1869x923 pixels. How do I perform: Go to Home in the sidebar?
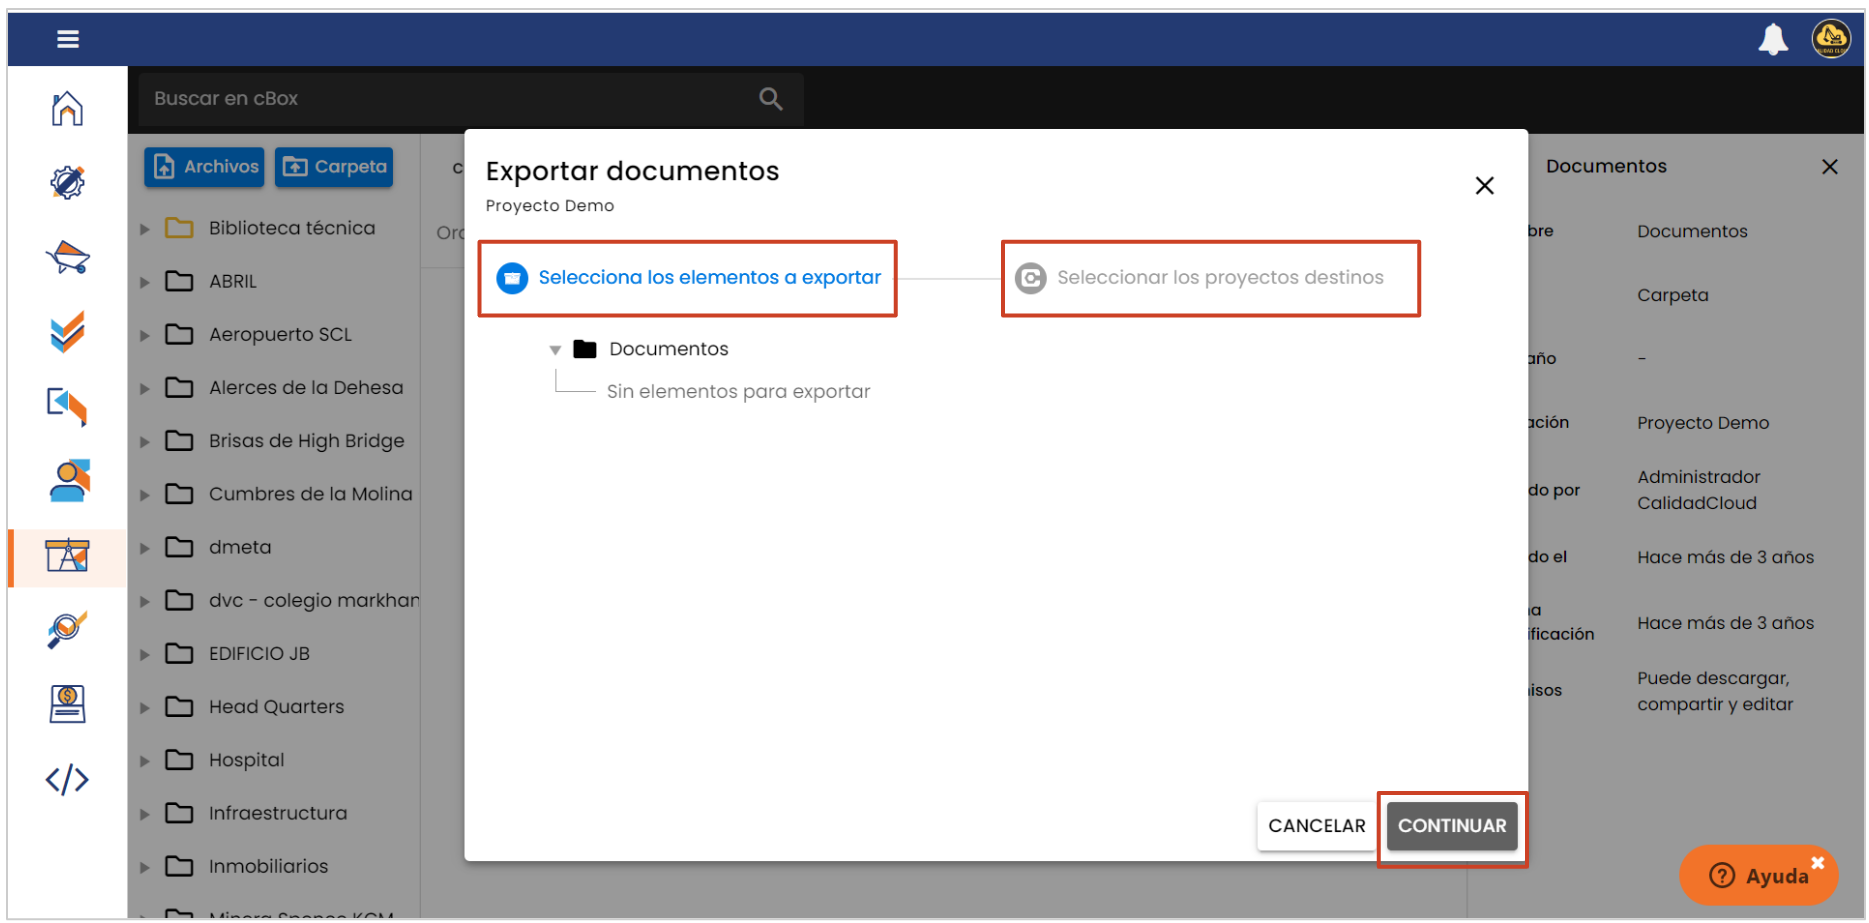[x=67, y=108]
